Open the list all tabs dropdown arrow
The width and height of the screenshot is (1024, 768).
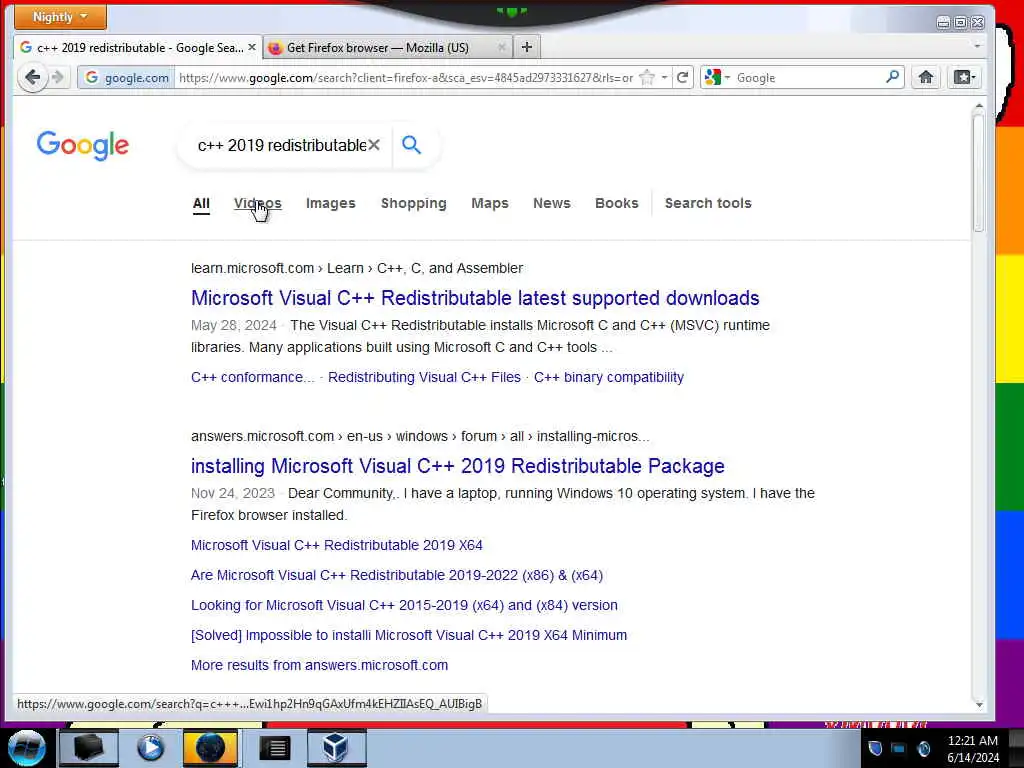pos(977,46)
